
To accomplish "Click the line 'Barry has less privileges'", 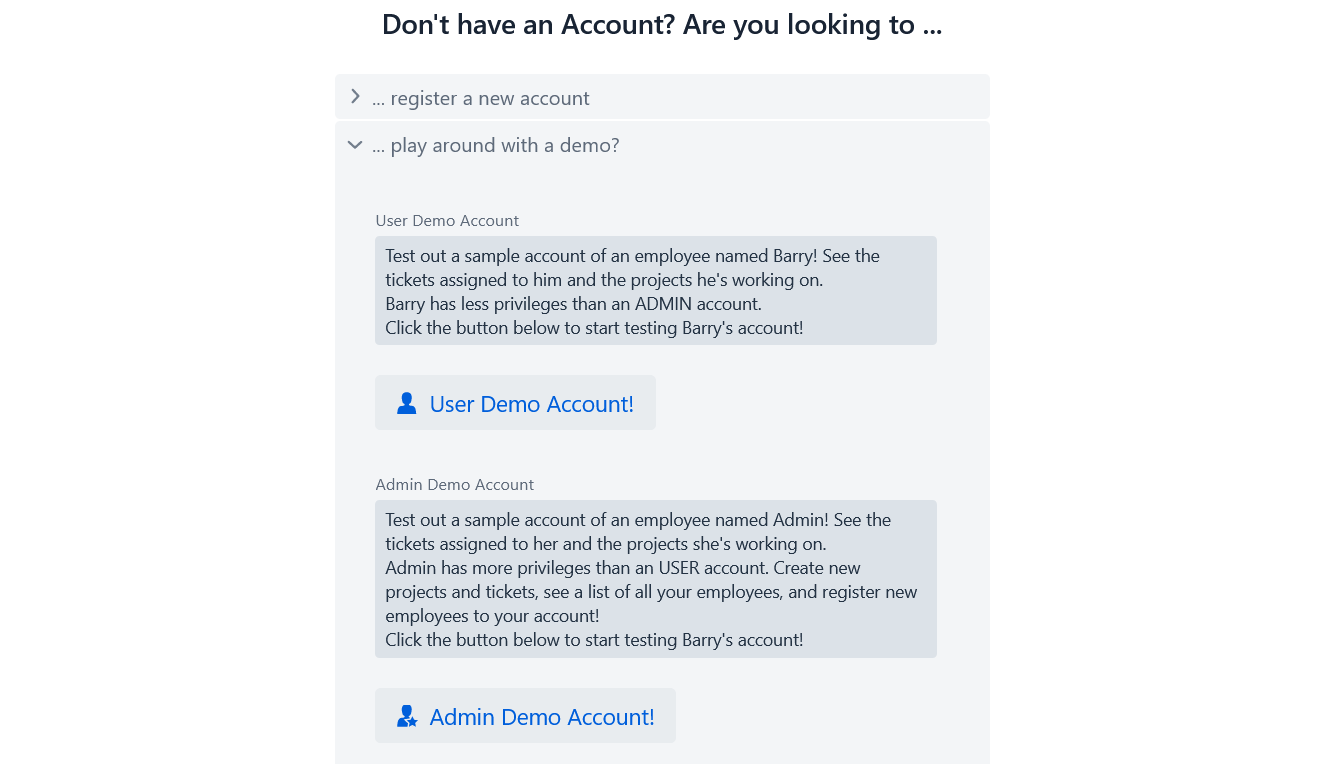I will coord(573,304).
